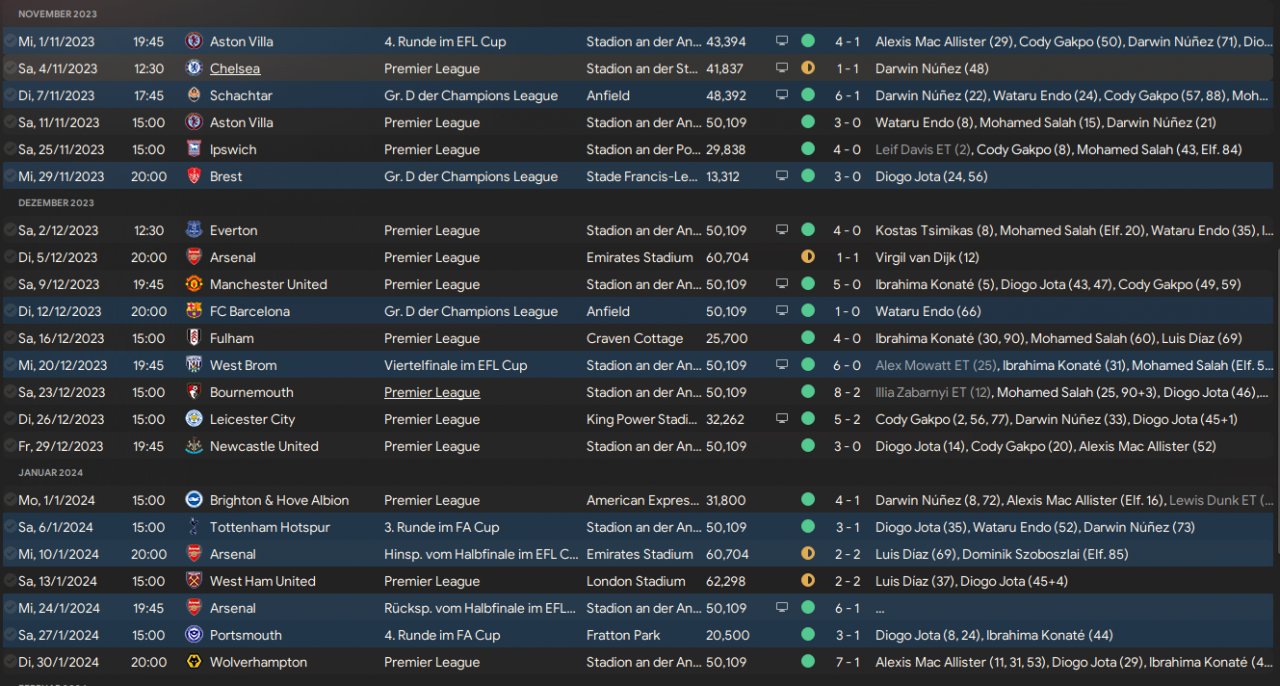The image size is (1280, 686).
Task: Click the TV broadcast icon on the Brest match row
Action: pyautogui.click(x=782, y=176)
